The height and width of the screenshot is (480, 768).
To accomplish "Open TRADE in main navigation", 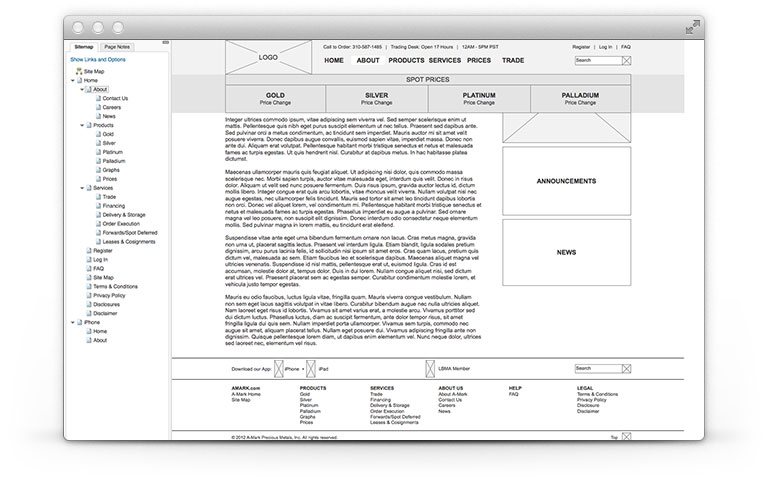I will coord(513,60).
